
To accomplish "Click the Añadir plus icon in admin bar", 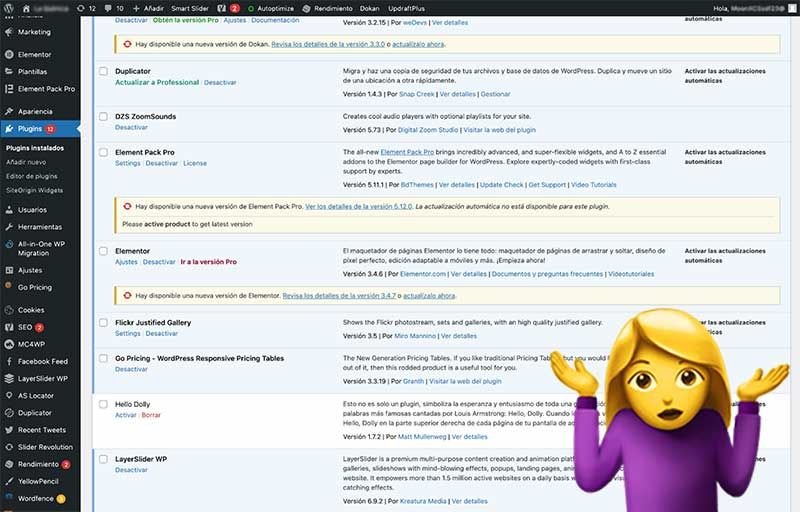I will (136, 8).
